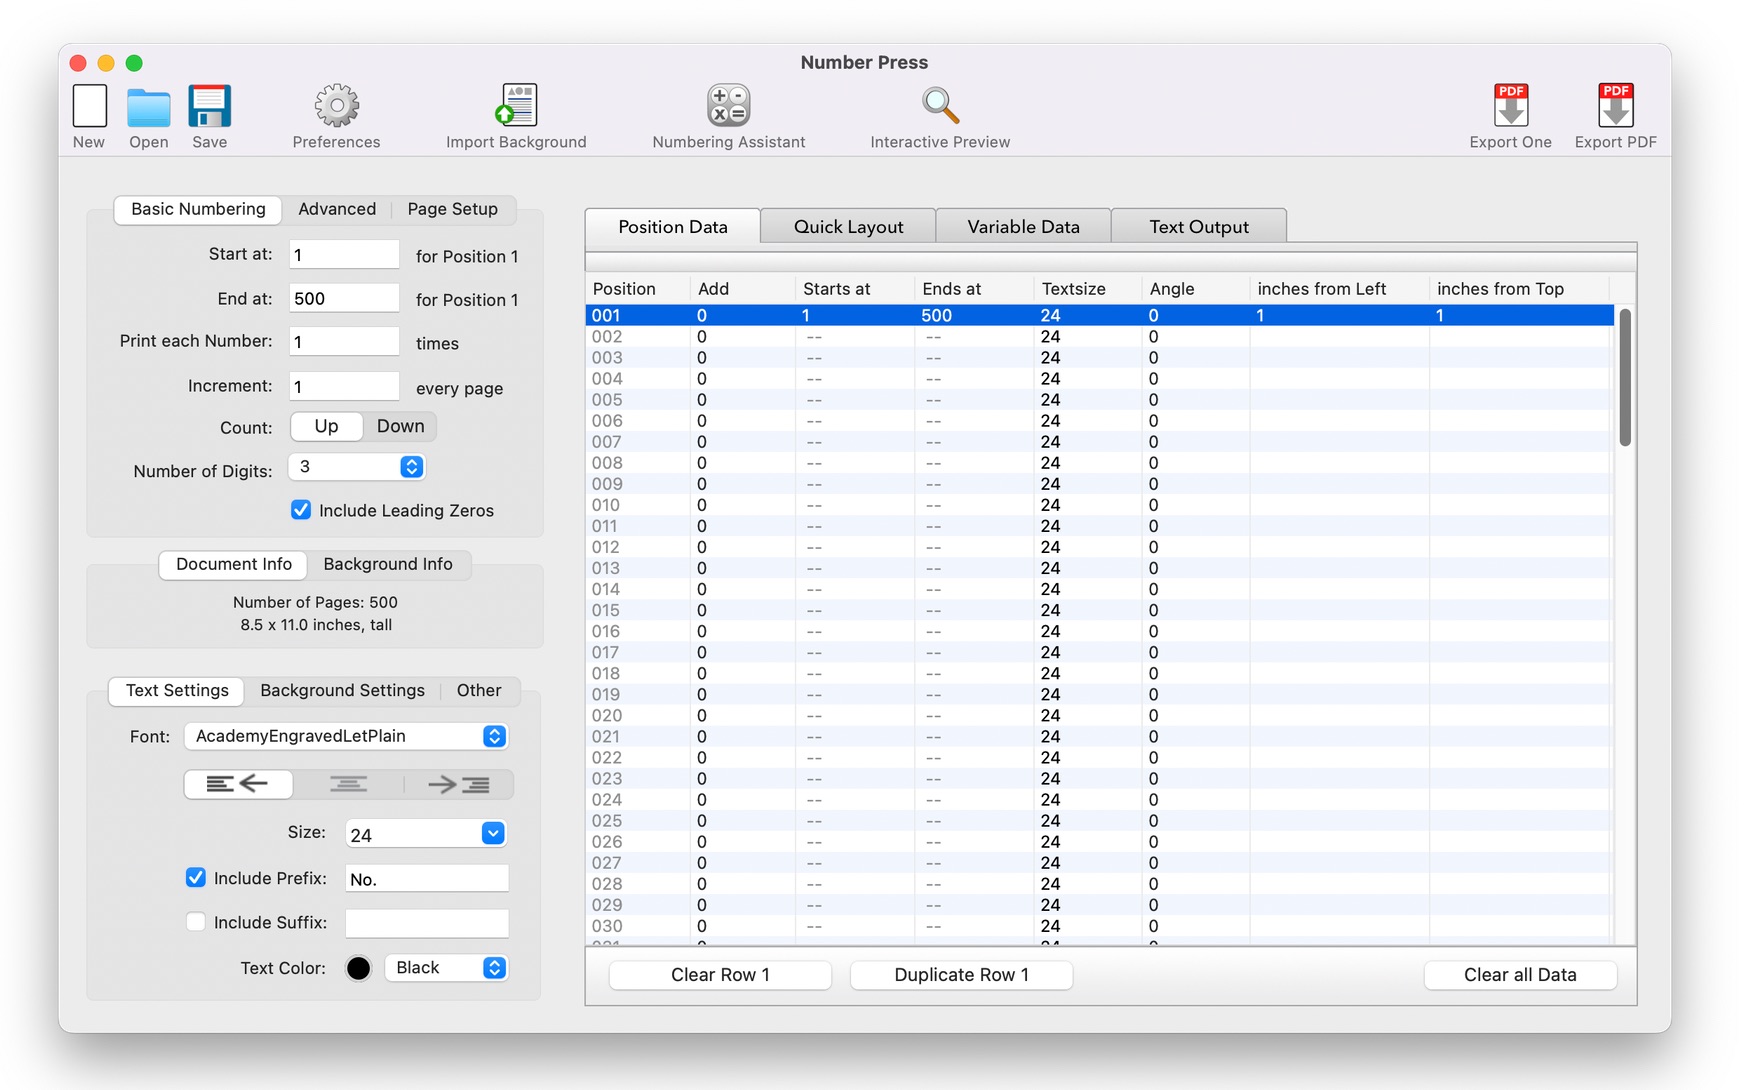This screenshot has width=1748, height=1090.
Task: Click the prefix text field 'No.'
Action: (427, 878)
